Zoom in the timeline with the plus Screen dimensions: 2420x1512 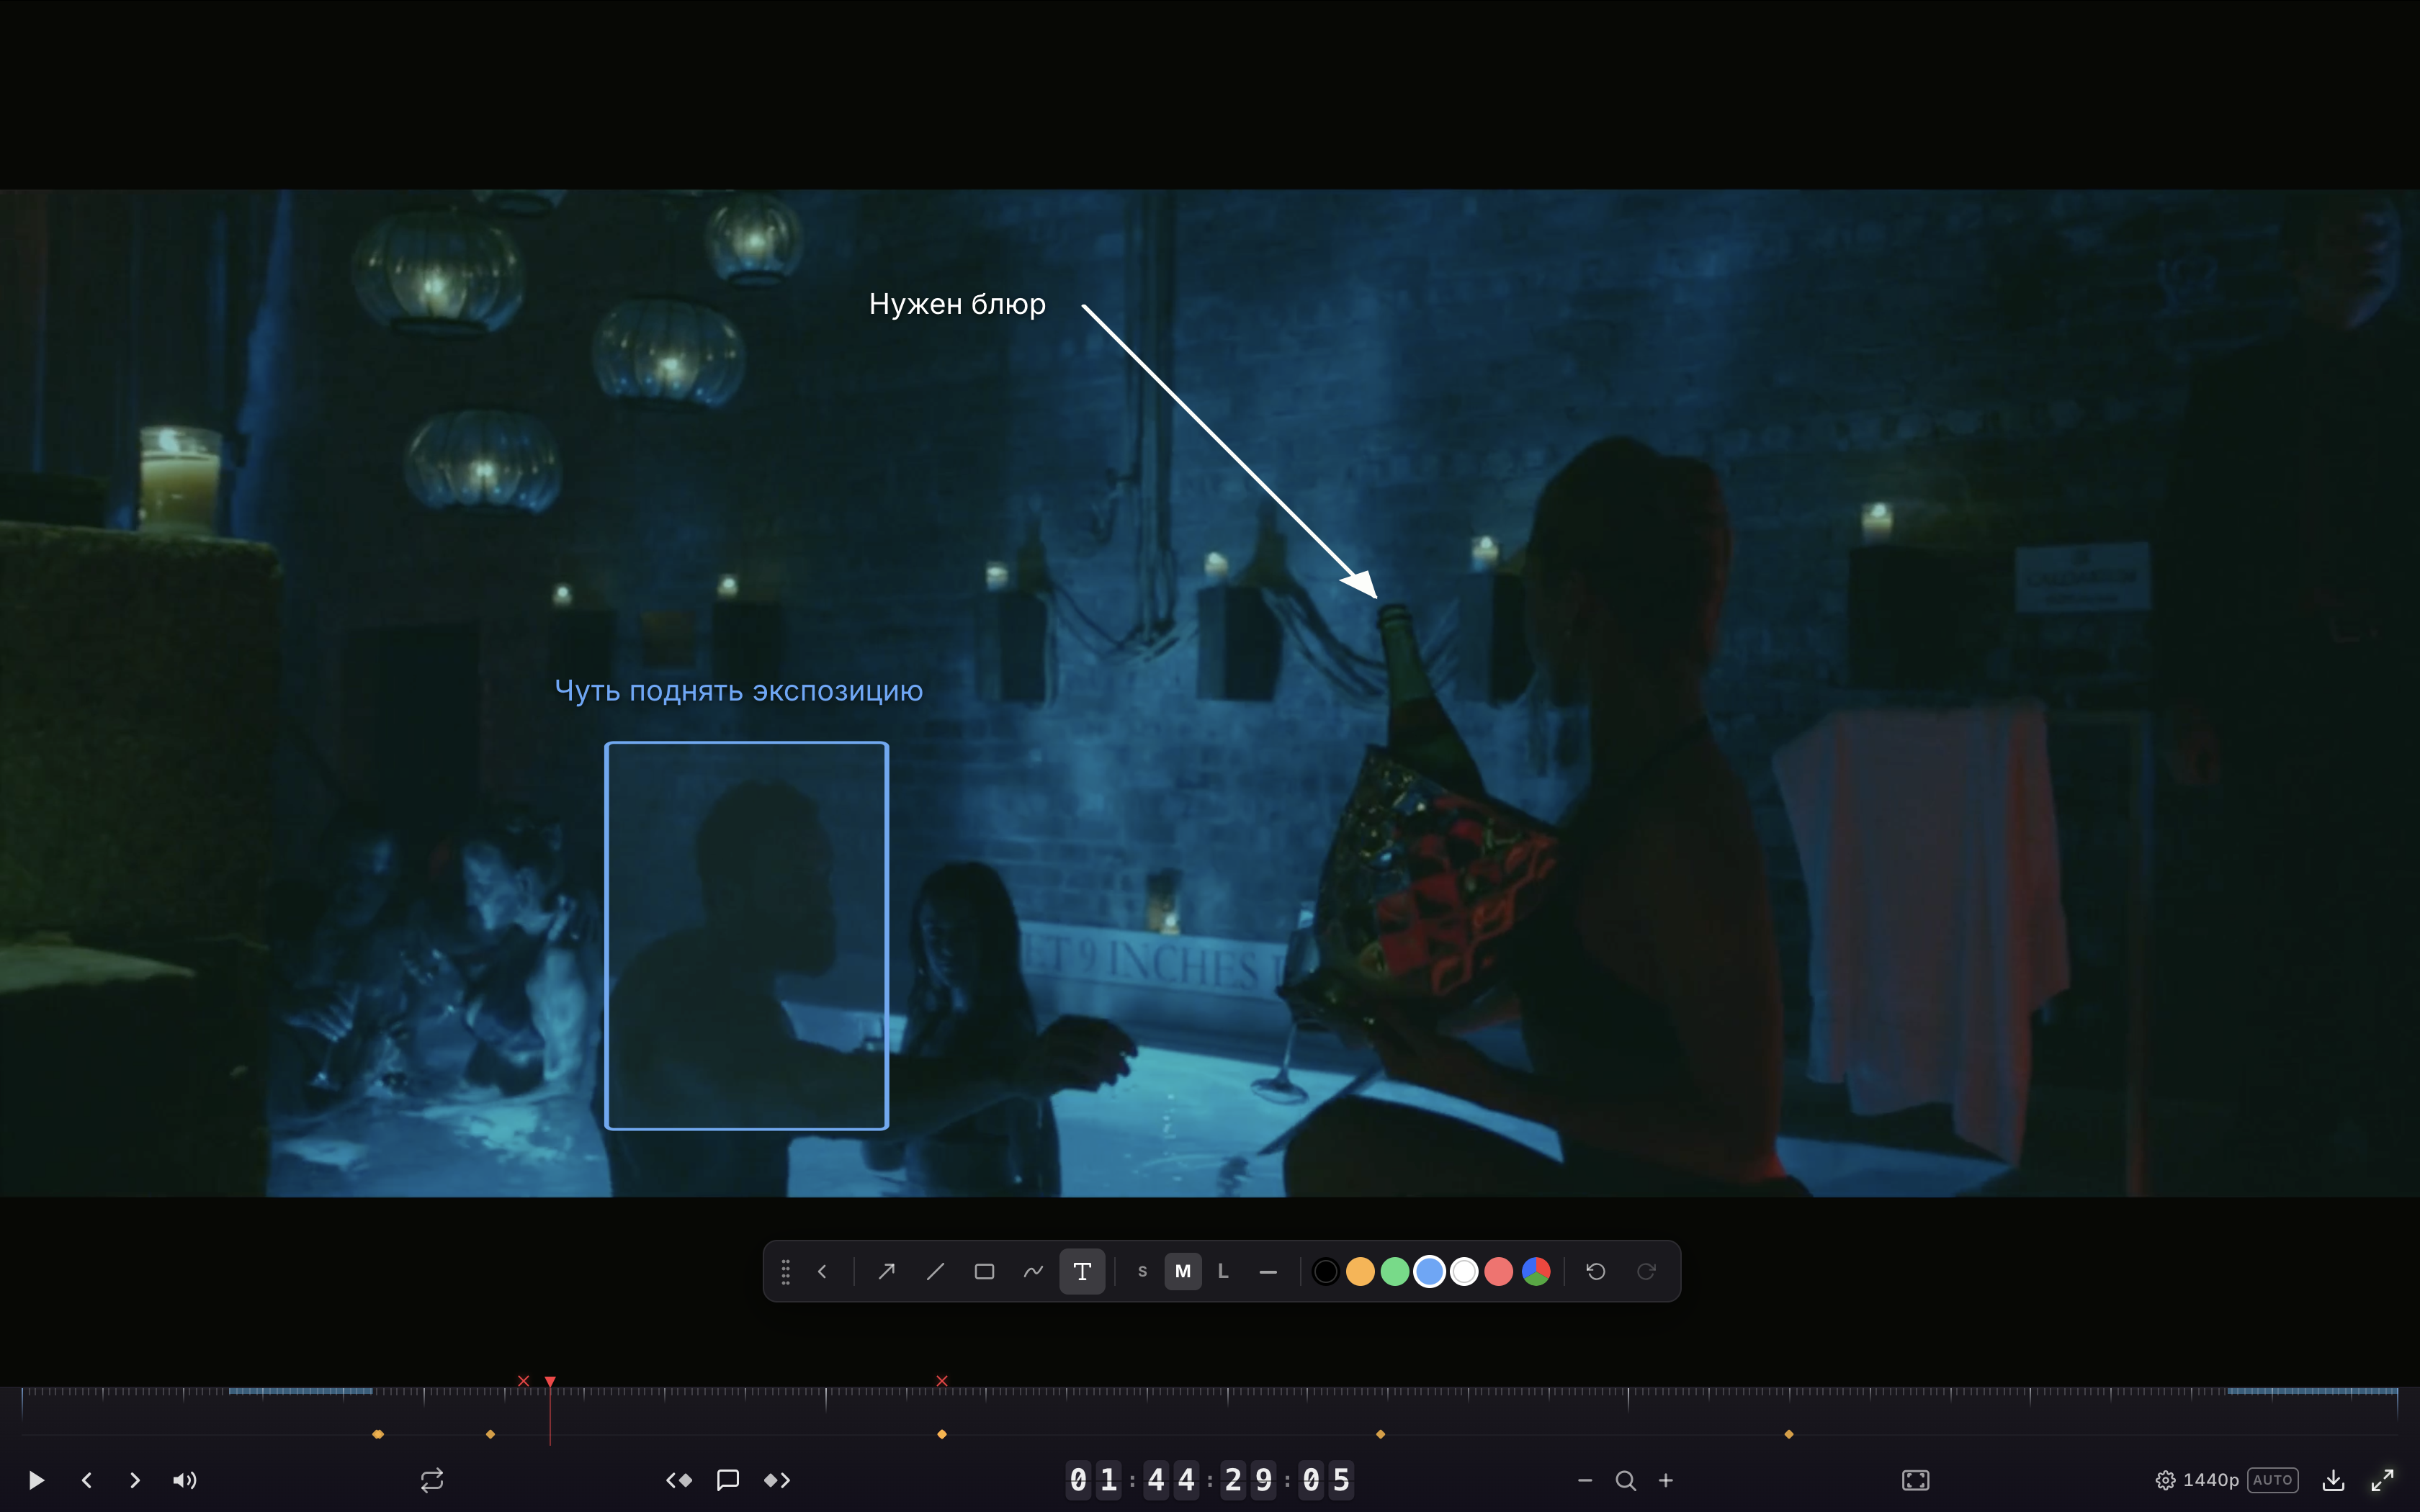point(1666,1480)
